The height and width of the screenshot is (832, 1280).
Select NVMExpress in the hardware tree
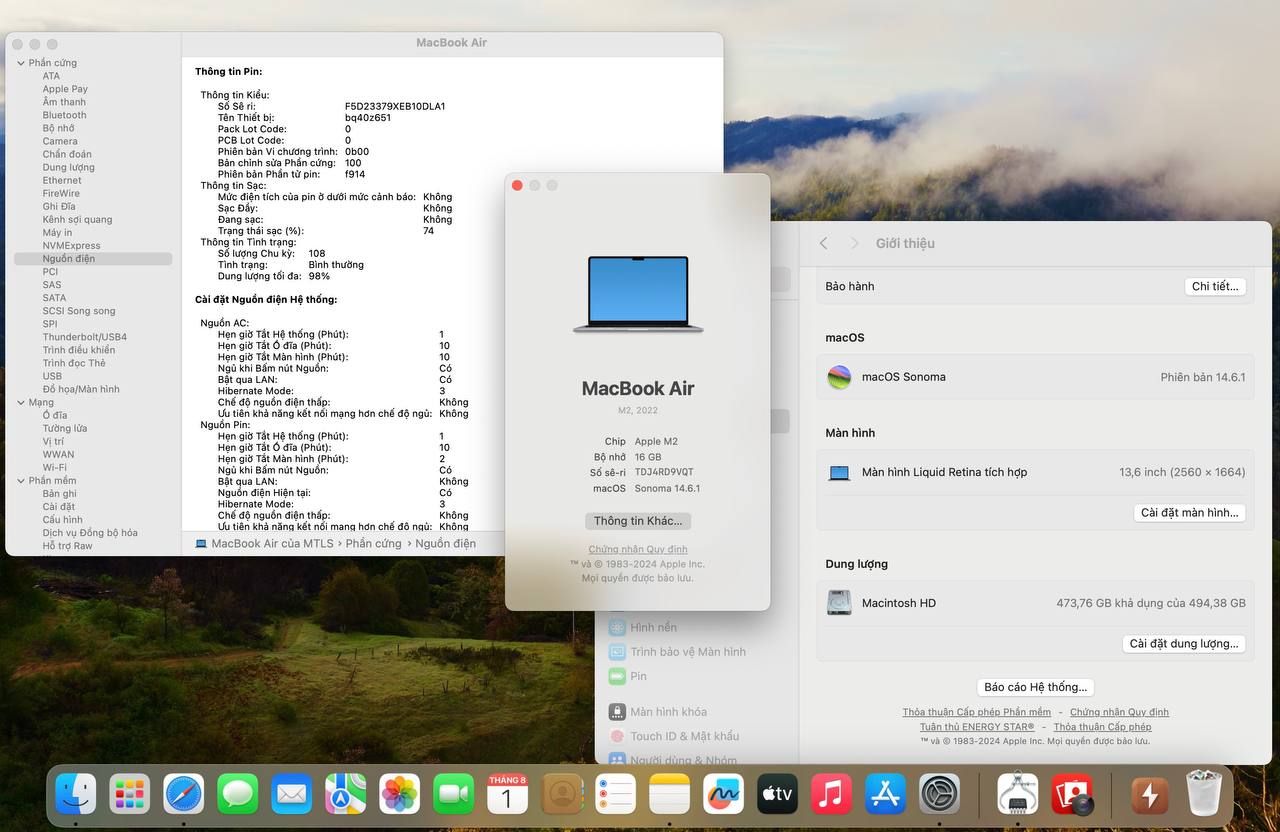coord(71,245)
